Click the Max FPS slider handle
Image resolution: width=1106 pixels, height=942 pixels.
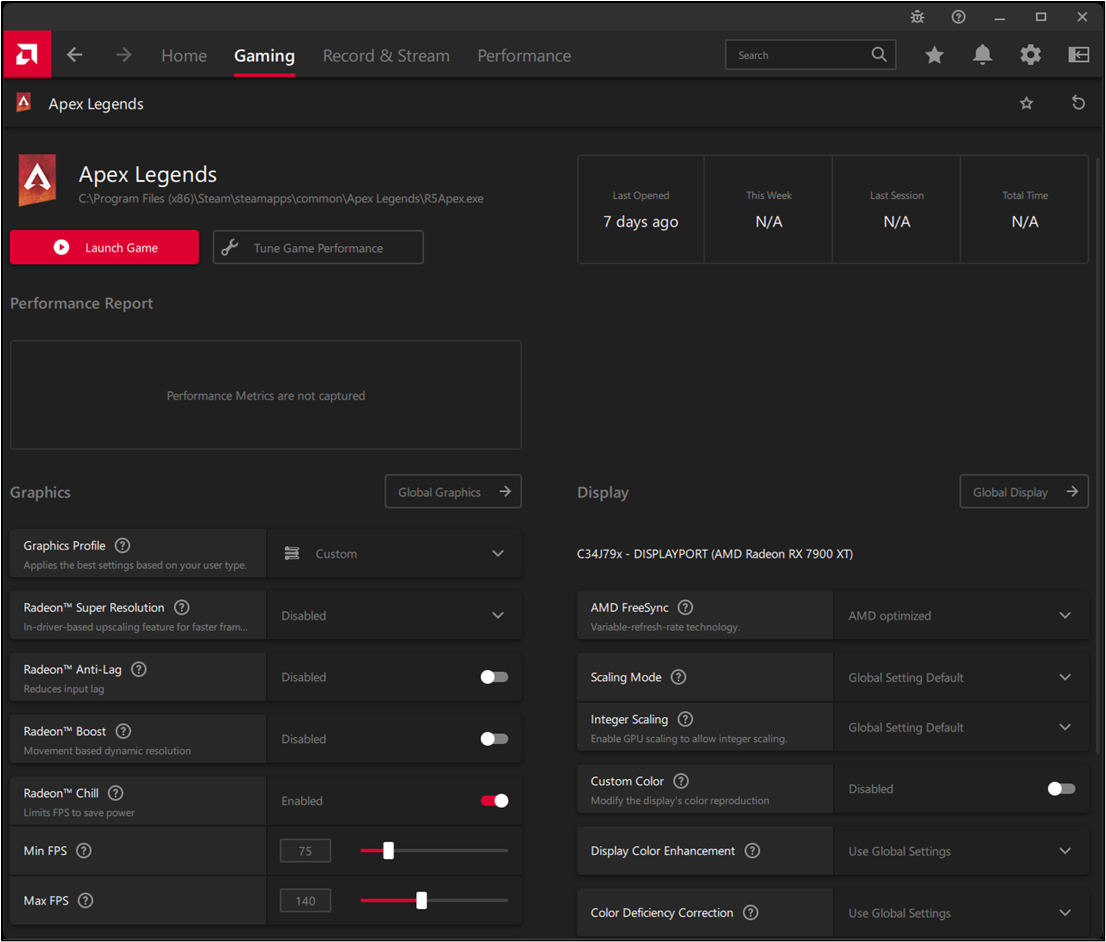421,900
